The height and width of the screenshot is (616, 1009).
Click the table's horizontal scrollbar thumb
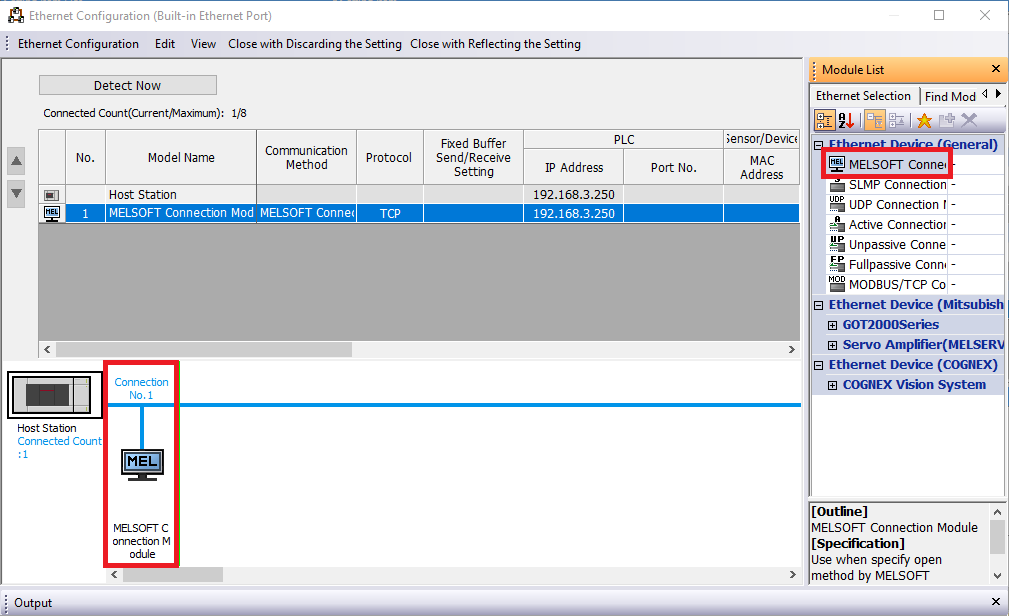click(204, 350)
